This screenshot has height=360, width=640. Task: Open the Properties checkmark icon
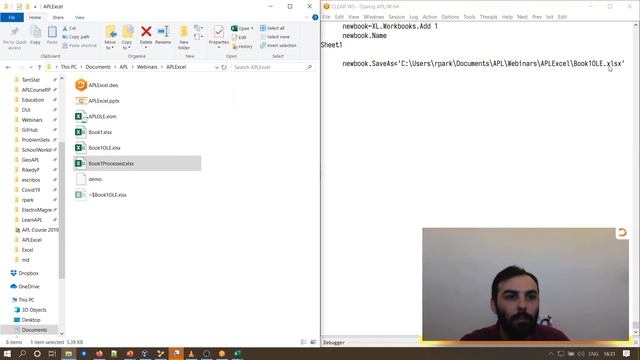[219, 32]
